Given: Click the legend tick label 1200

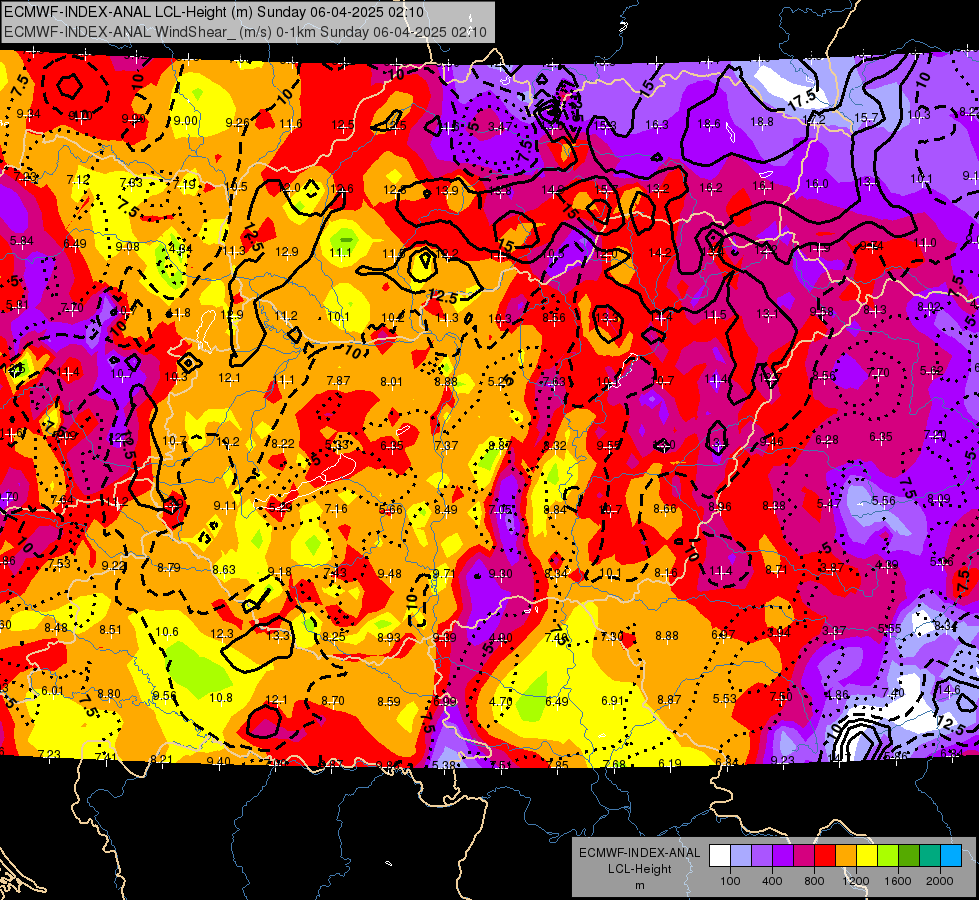Looking at the screenshot, I should (855, 881).
